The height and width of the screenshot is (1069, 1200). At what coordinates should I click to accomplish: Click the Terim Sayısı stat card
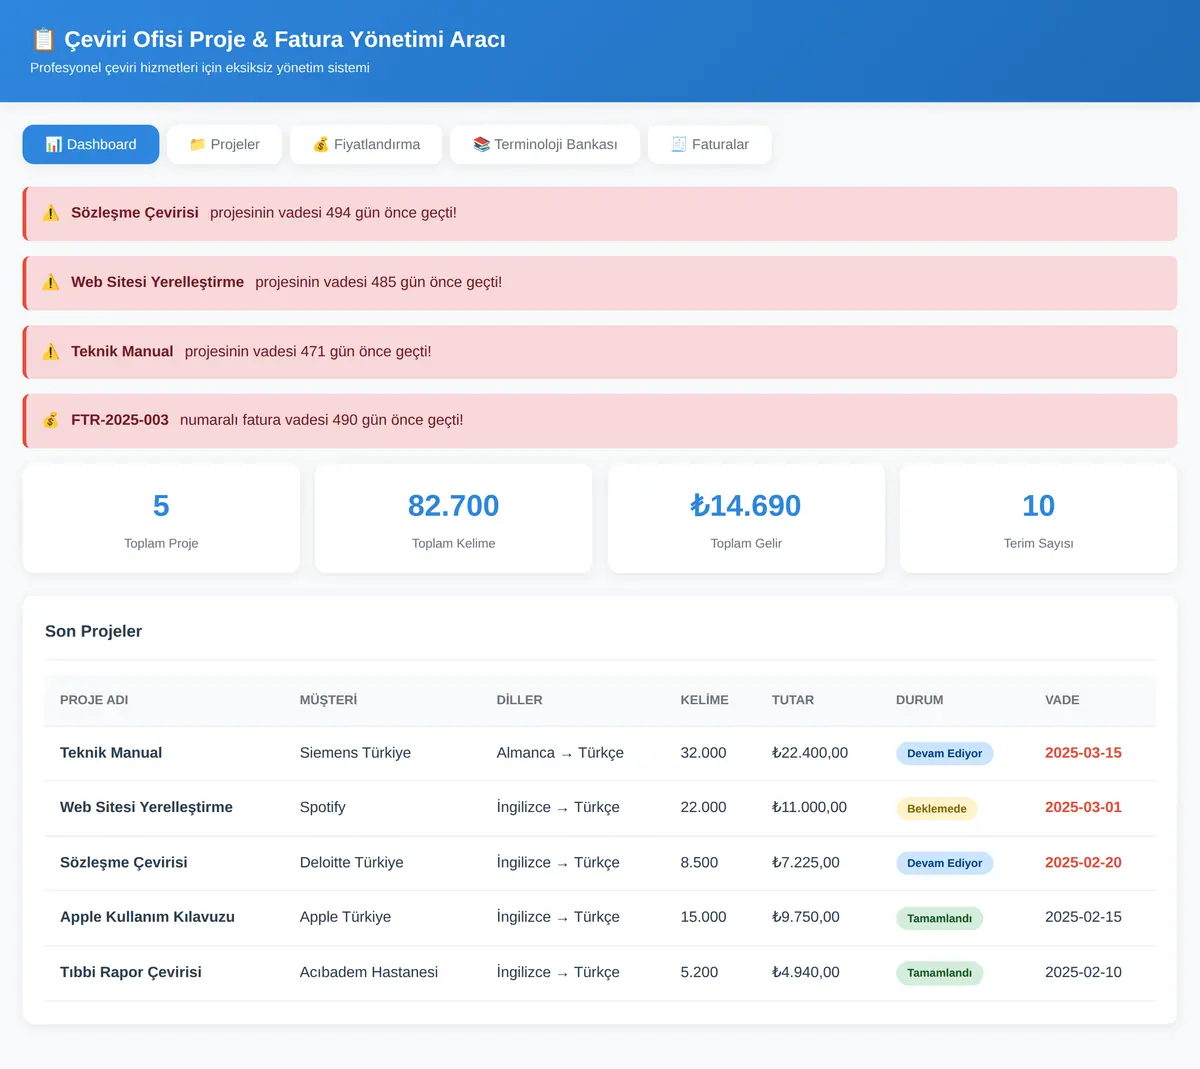point(1039,518)
